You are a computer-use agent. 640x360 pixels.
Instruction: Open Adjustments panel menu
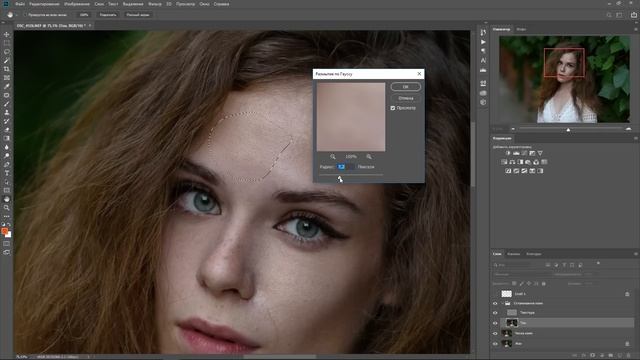coord(636,138)
